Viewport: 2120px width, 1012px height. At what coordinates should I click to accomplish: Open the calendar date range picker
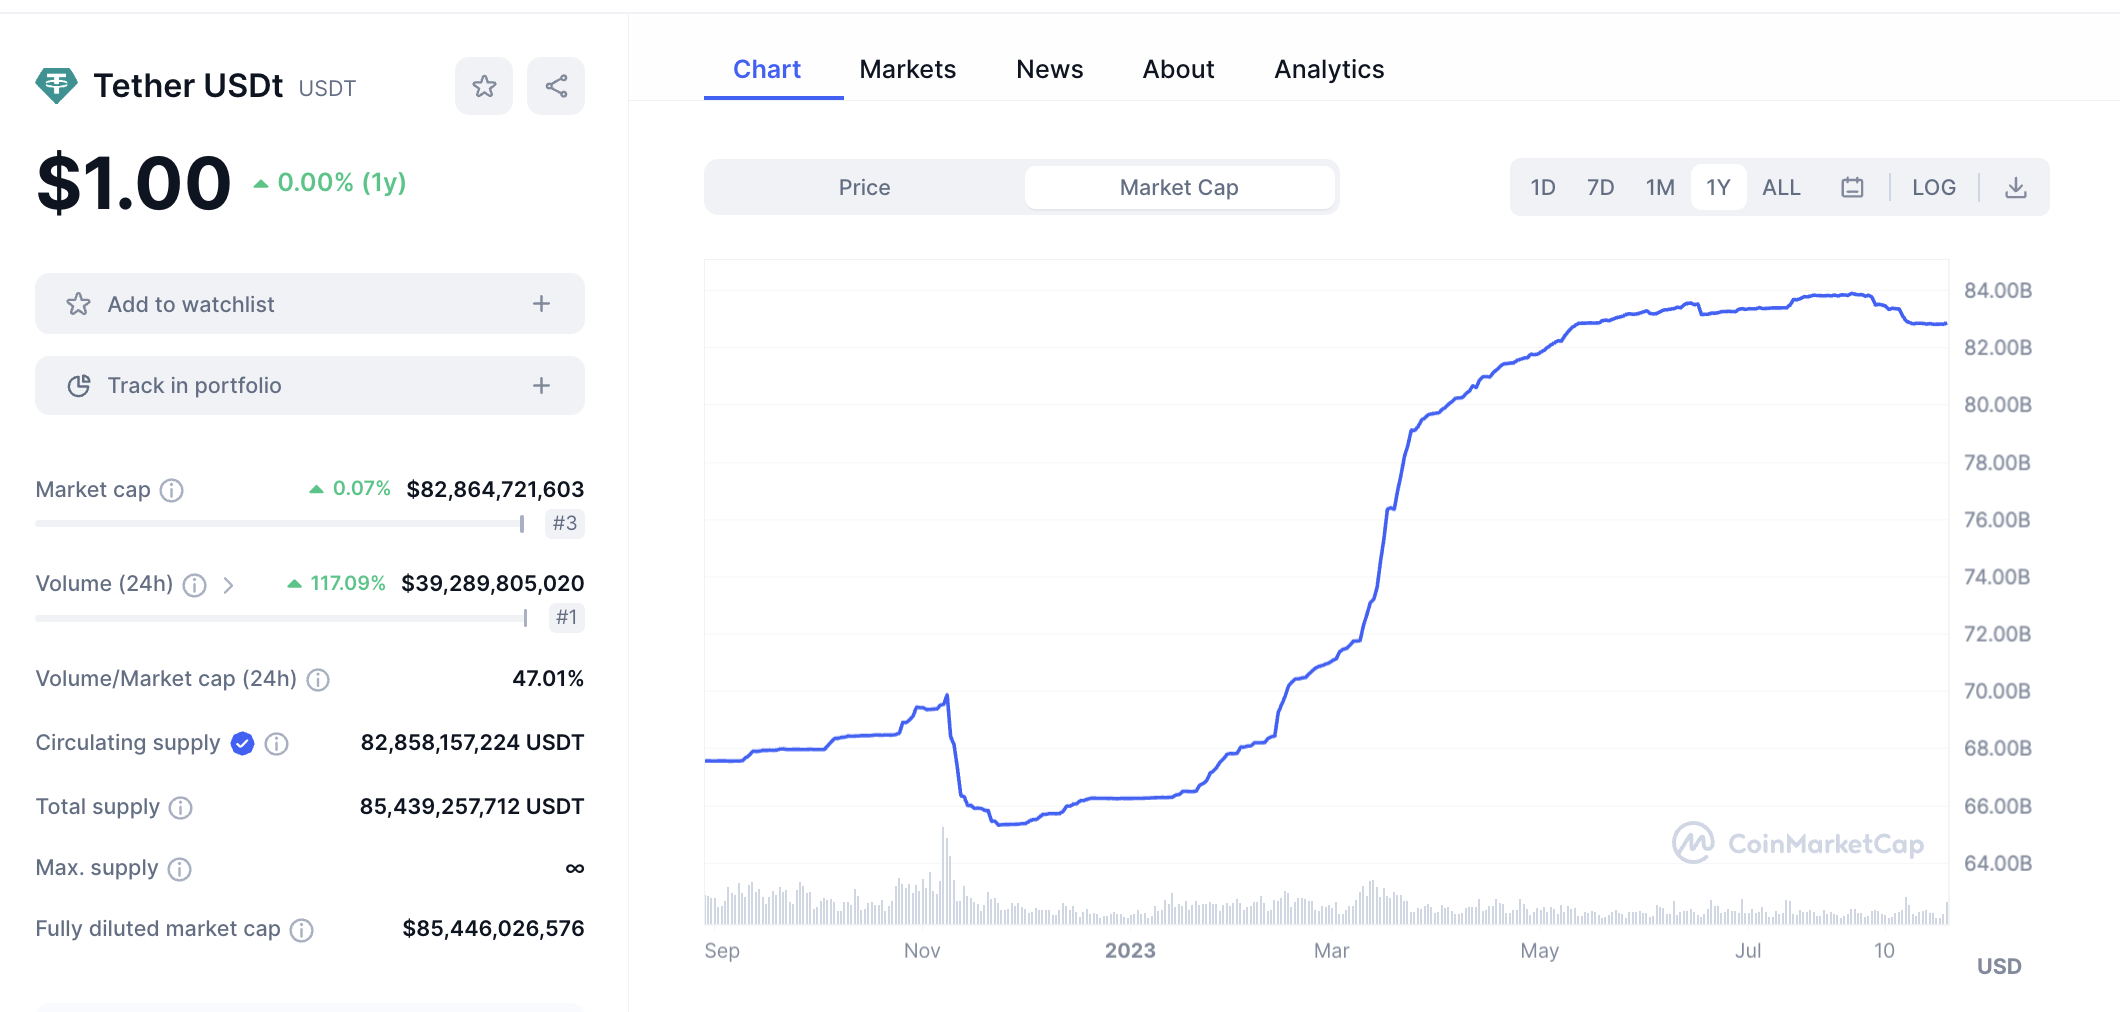pyautogui.click(x=1852, y=187)
